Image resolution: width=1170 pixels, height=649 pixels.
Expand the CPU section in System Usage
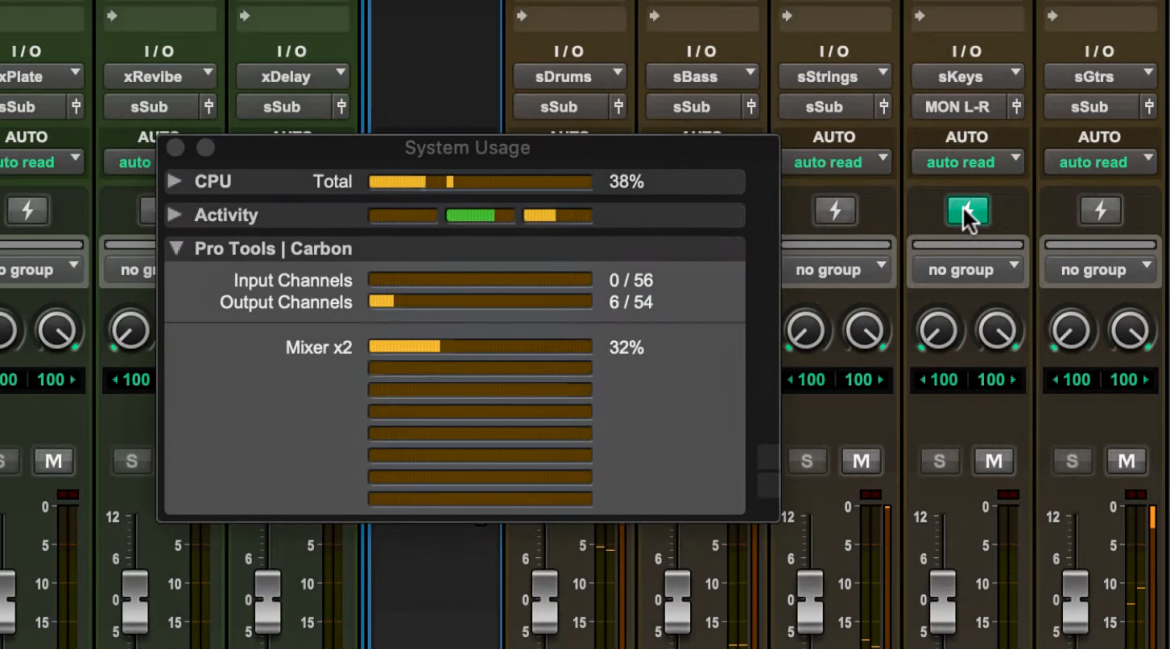(175, 181)
